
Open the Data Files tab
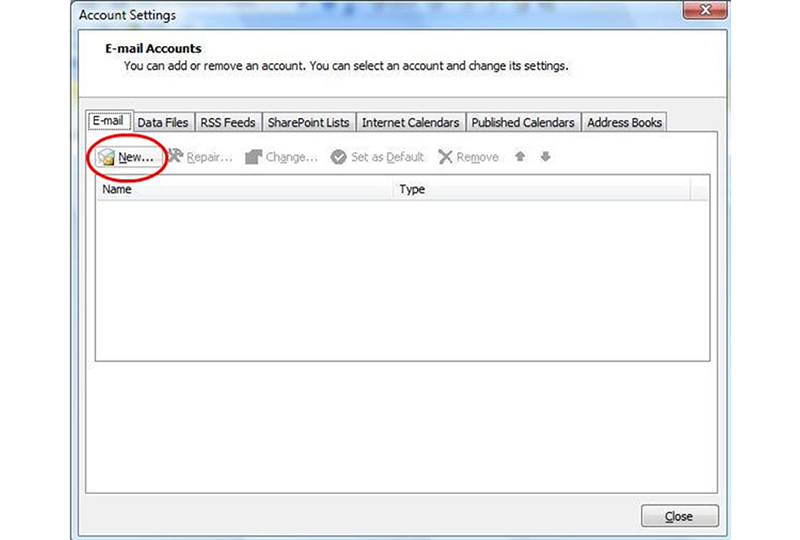click(x=162, y=123)
